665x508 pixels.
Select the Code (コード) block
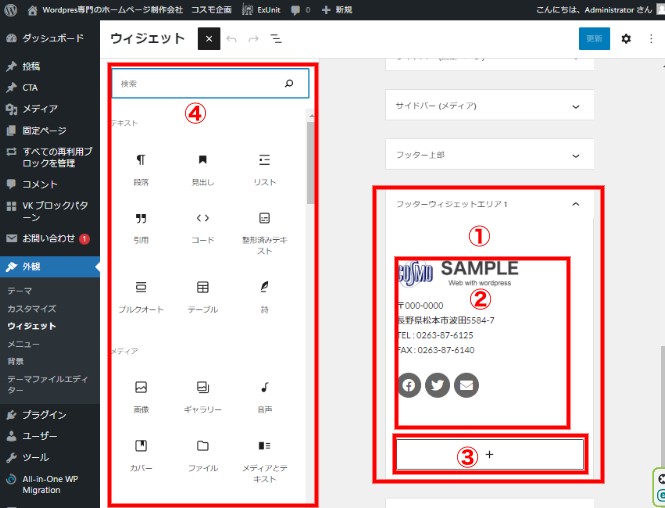click(x=202, y=225)
